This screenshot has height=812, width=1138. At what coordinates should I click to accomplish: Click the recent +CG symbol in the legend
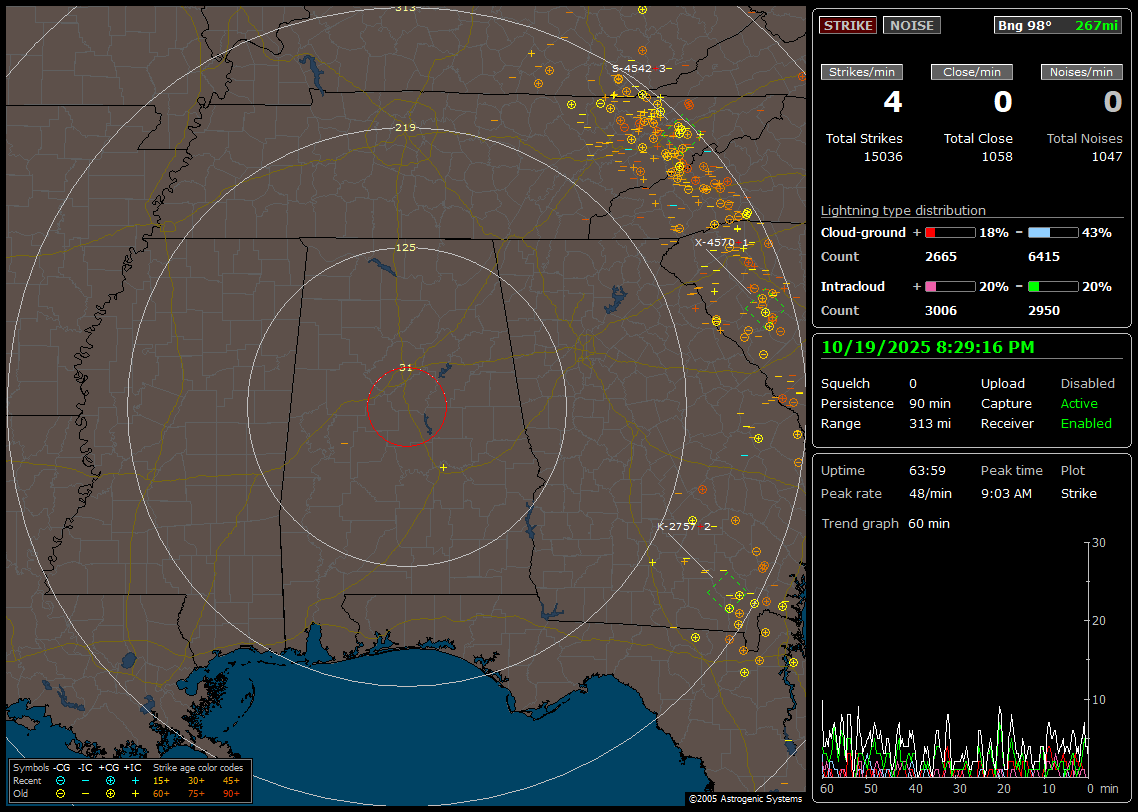[x=110, y=780]
